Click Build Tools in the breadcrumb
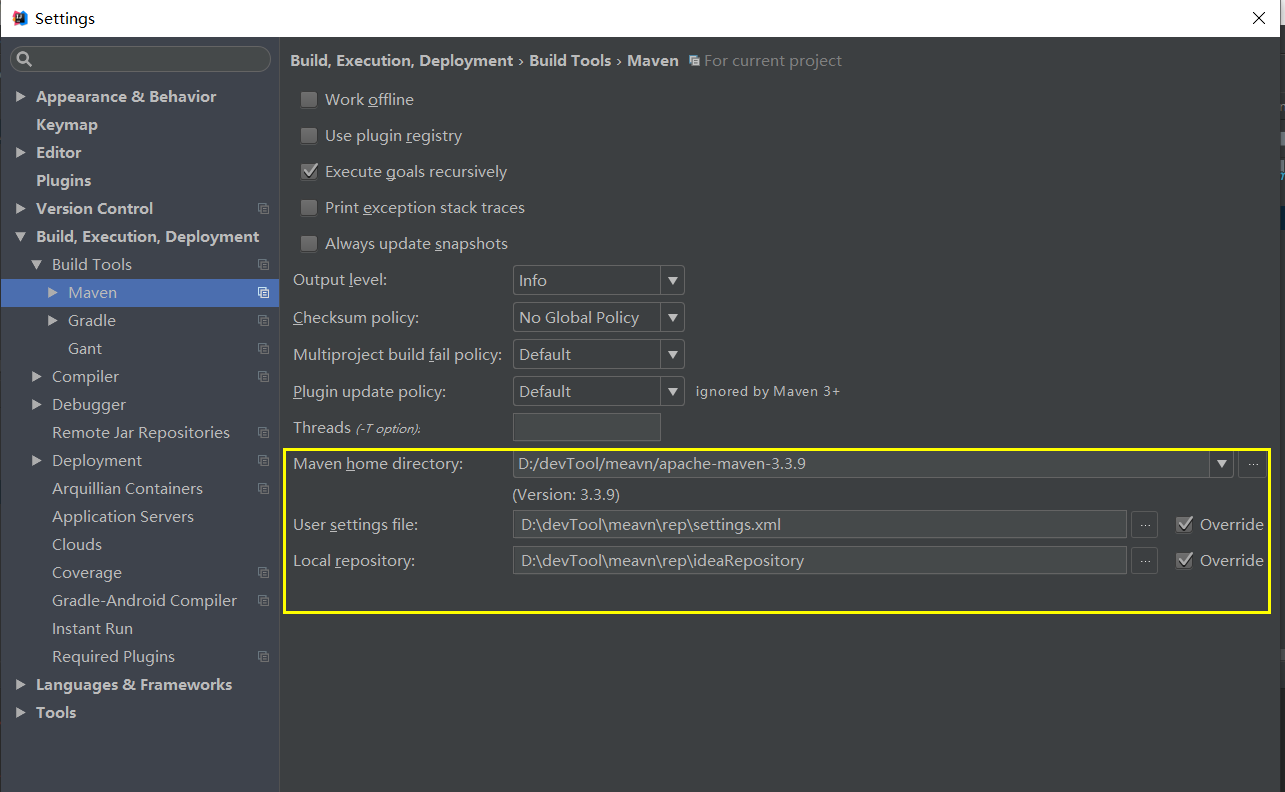 pyautogui.click(x=570, y=61)
